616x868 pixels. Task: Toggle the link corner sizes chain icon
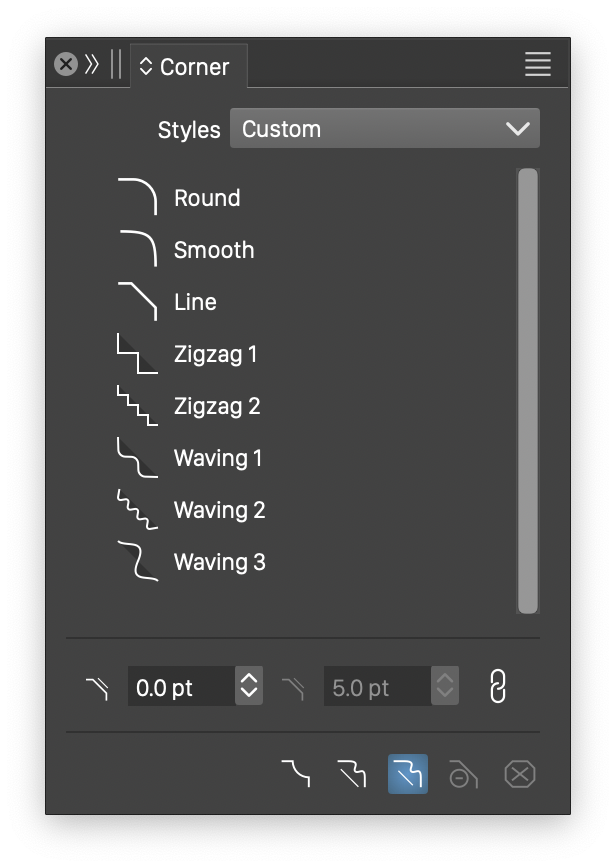[x=497, y=687]
